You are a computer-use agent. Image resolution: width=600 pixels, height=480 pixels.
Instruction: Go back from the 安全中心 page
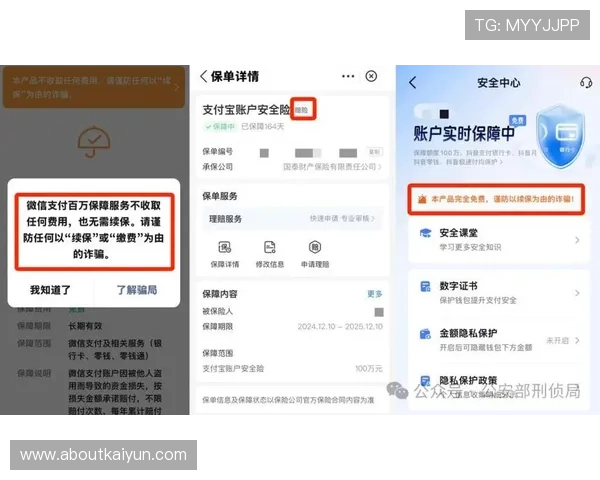[x=412, y=82]
